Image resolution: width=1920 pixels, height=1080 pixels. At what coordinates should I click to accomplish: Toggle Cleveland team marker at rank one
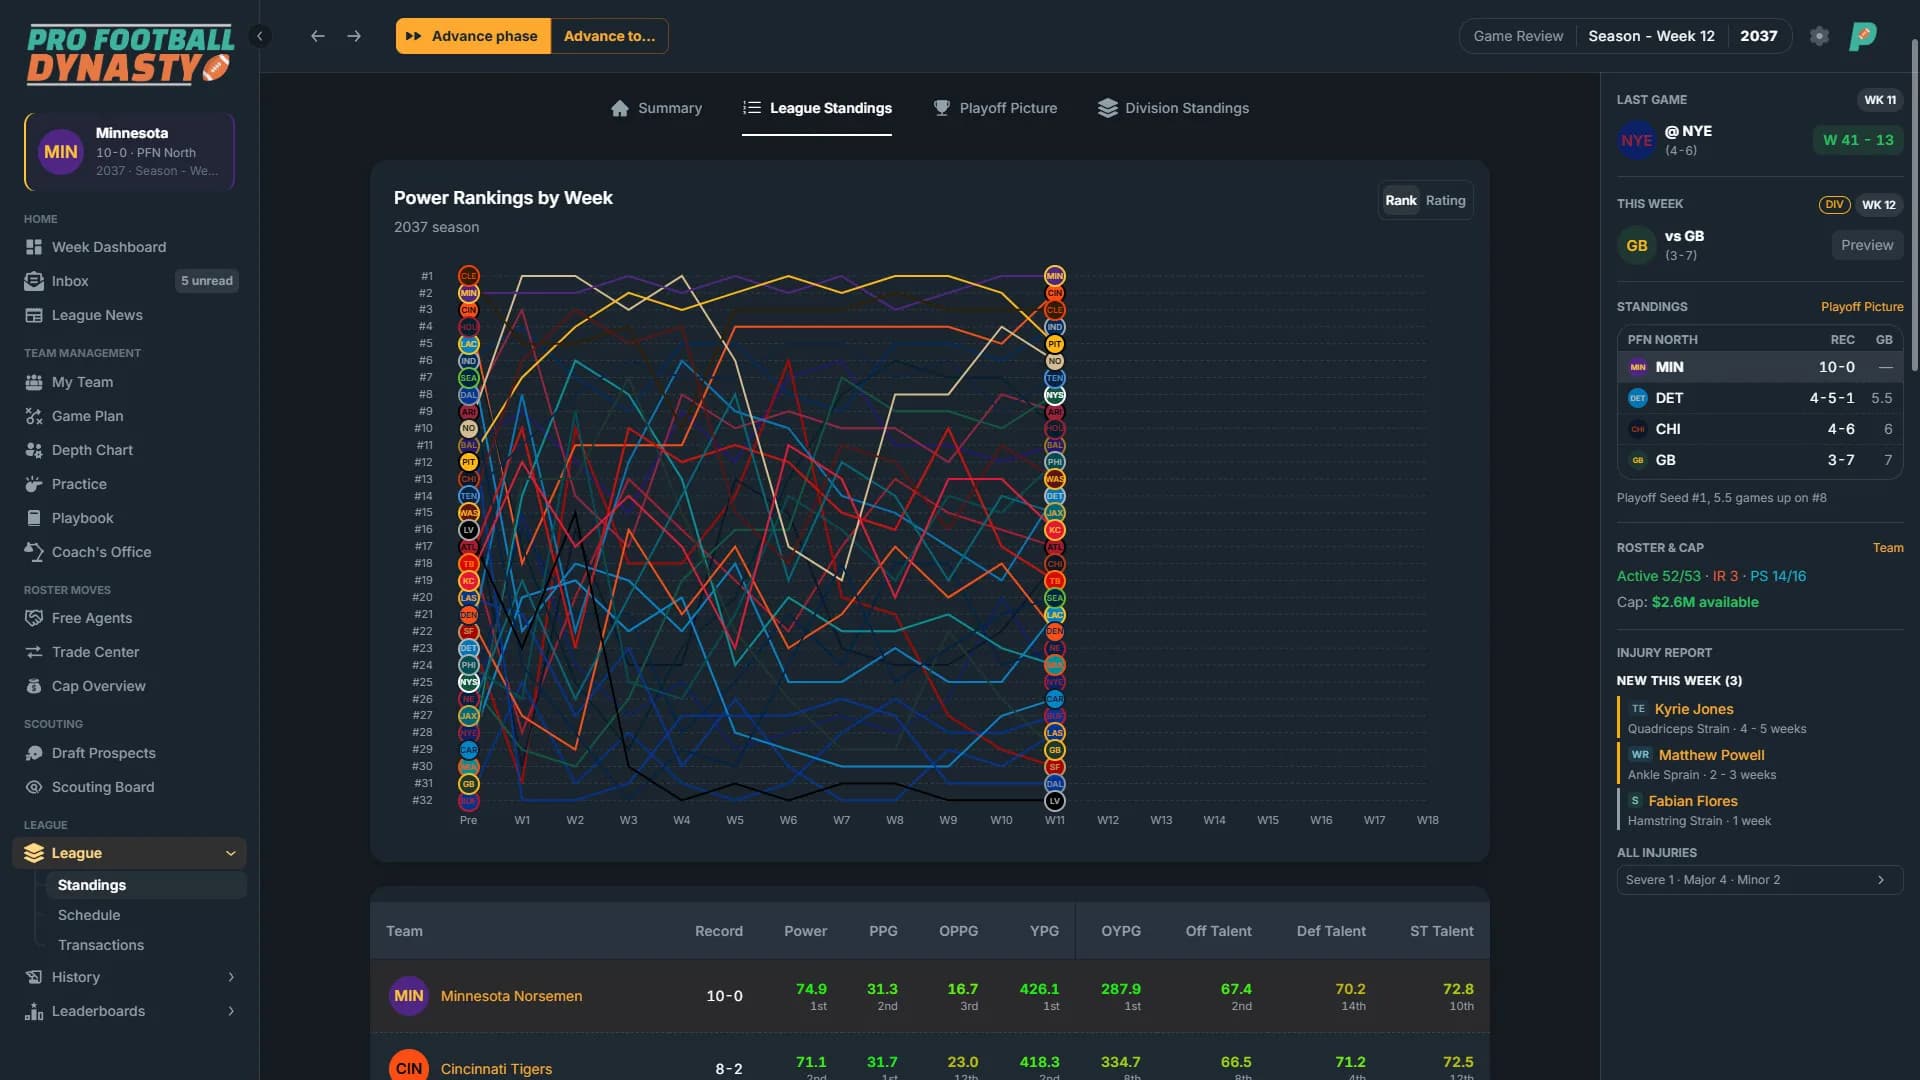point(468,276)
